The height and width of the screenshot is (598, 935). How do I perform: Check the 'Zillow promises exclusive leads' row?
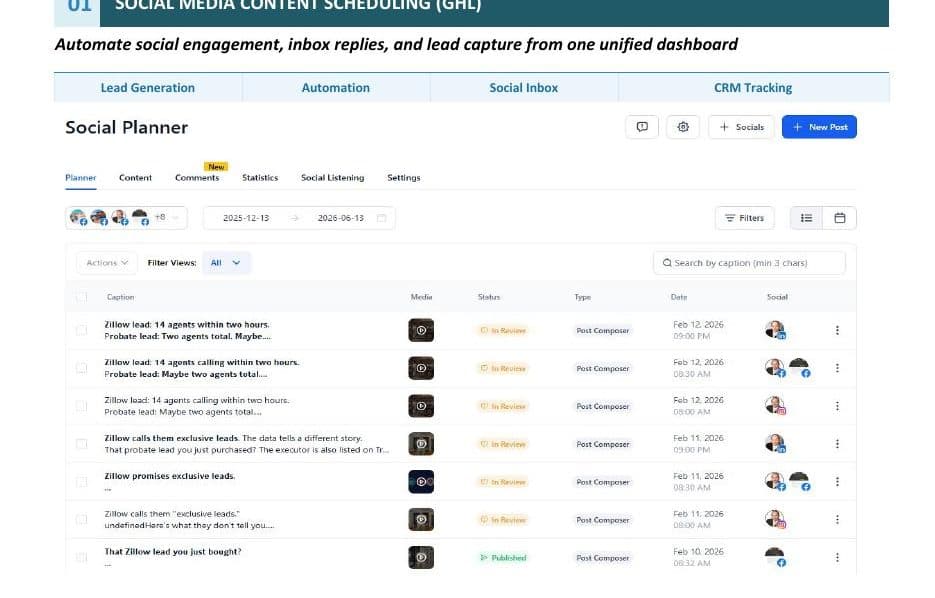coord(82,482)
